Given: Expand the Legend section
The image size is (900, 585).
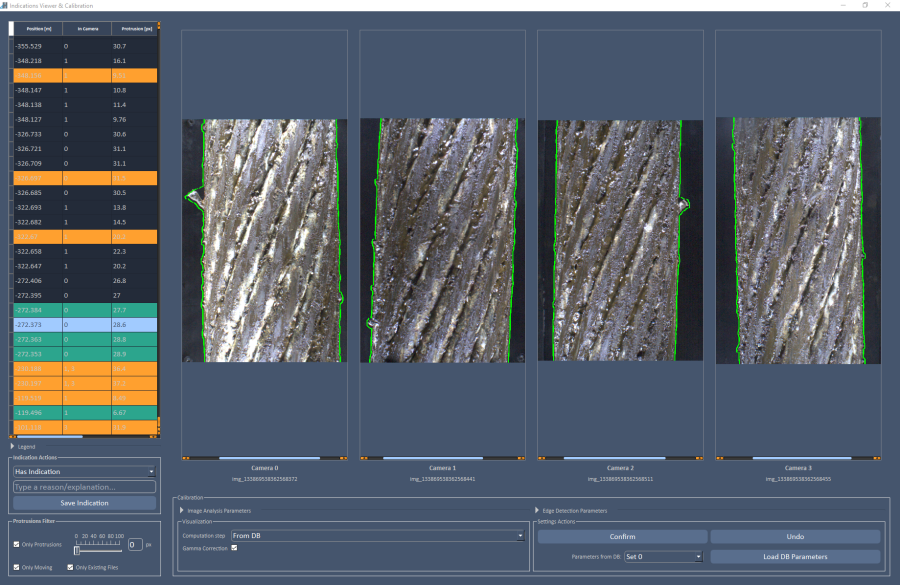Looking at the screenshot, I should click(12, 446).
